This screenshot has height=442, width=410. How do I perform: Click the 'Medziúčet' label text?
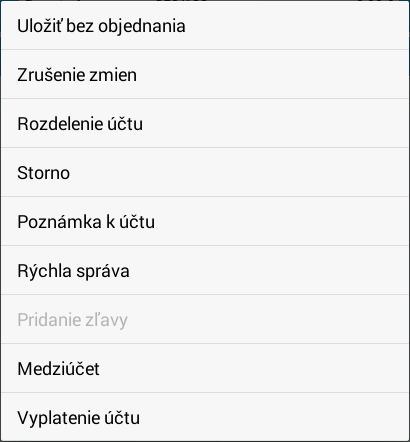coord(58,369)
